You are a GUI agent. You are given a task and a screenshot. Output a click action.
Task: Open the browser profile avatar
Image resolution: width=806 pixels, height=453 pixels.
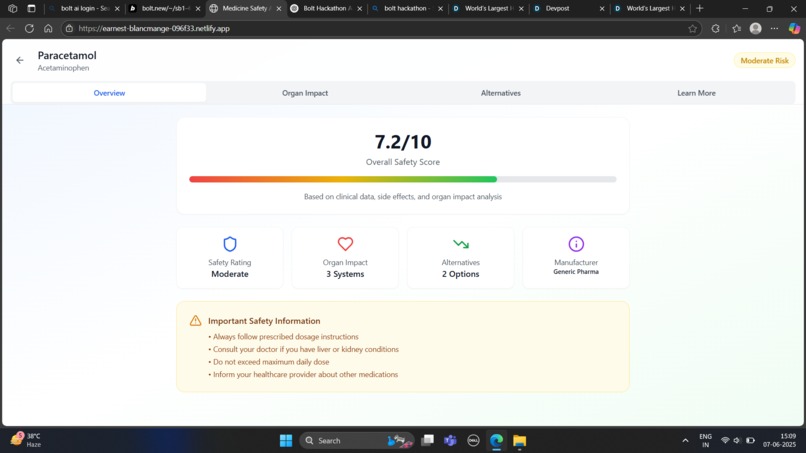(x=755, y=29)
